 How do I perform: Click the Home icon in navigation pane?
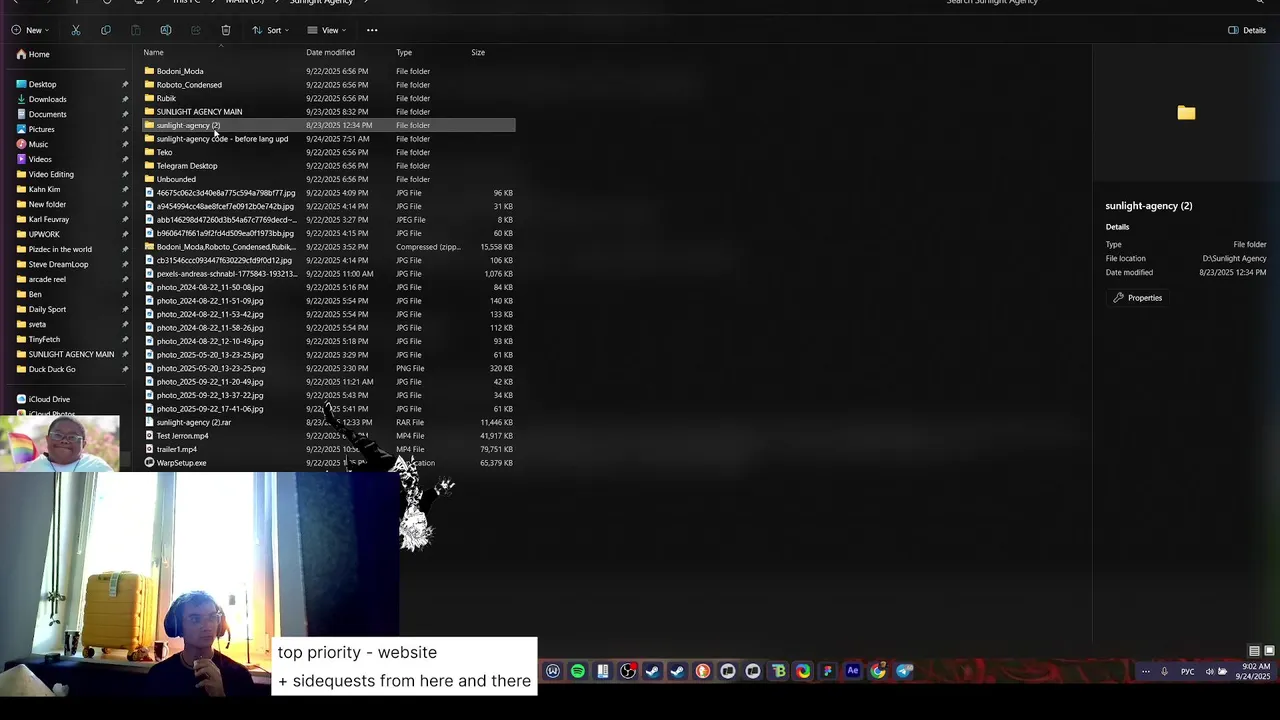click(x=21, y=54)
